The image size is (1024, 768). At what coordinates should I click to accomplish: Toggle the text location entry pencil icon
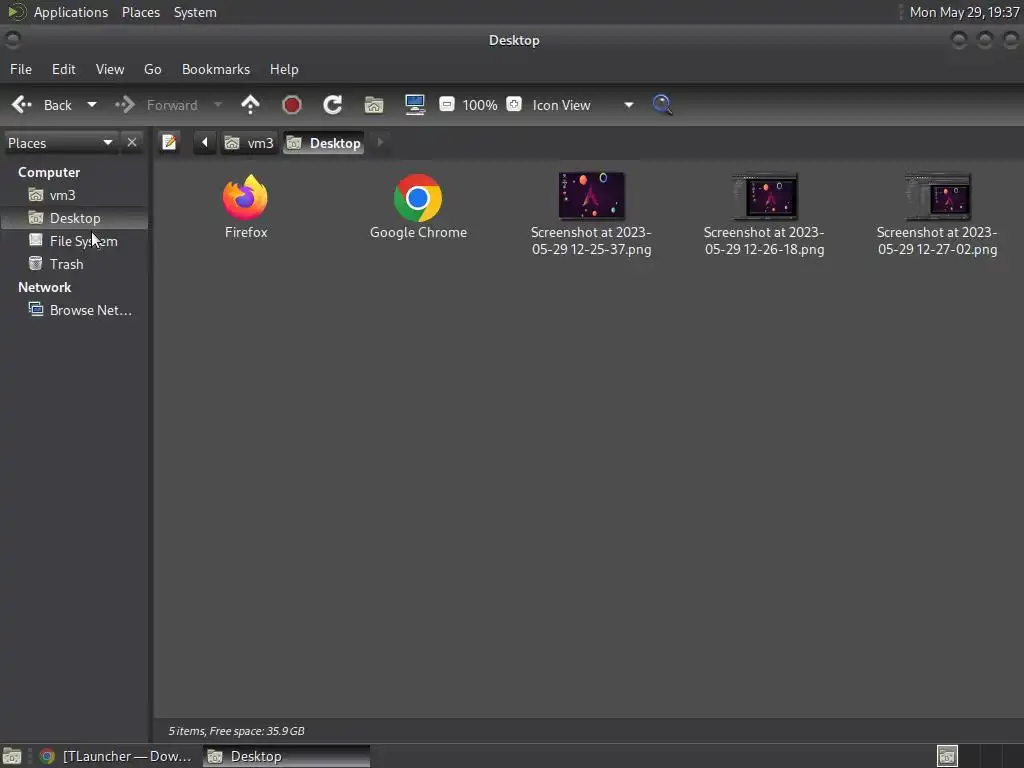coord(170,142)
